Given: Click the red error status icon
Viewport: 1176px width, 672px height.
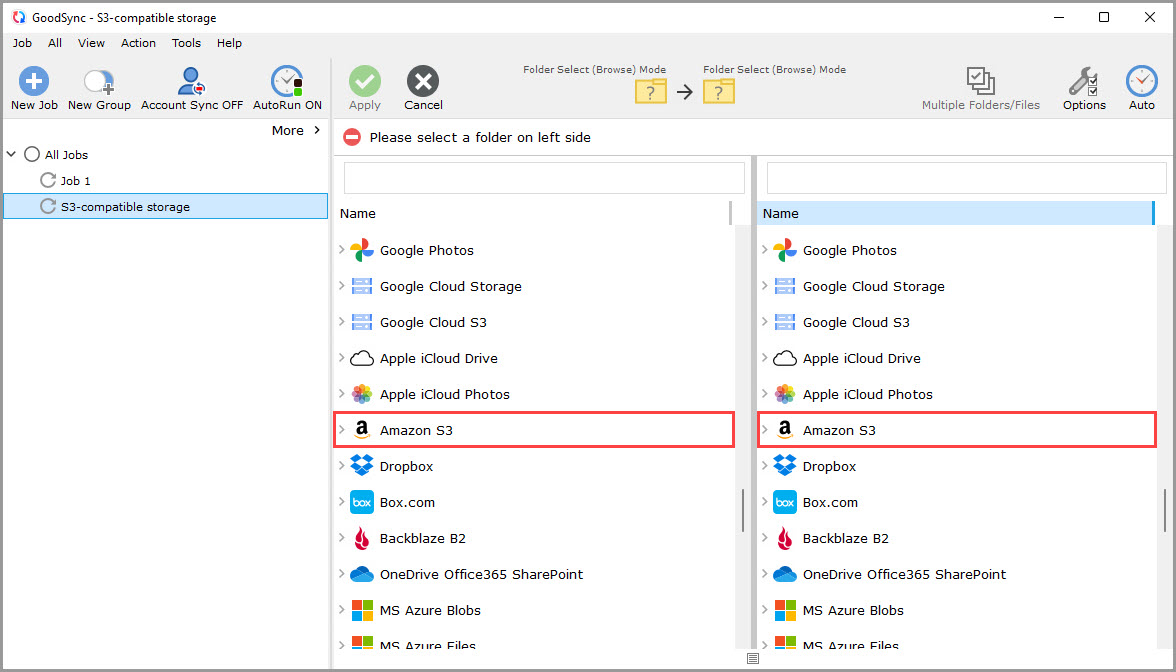Looking at the screenshot, I should coord(352,137).
